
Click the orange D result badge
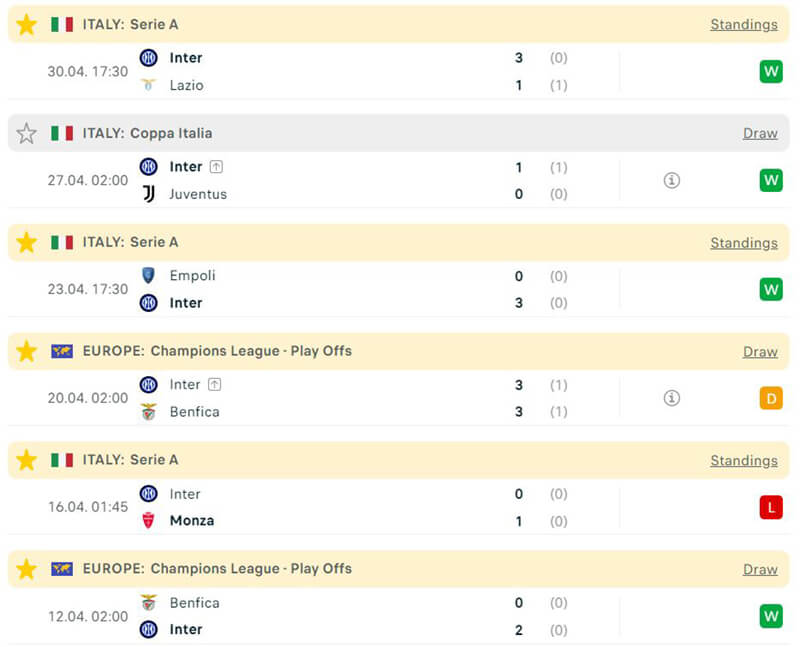pyautogui.click(x=770, y=398)
